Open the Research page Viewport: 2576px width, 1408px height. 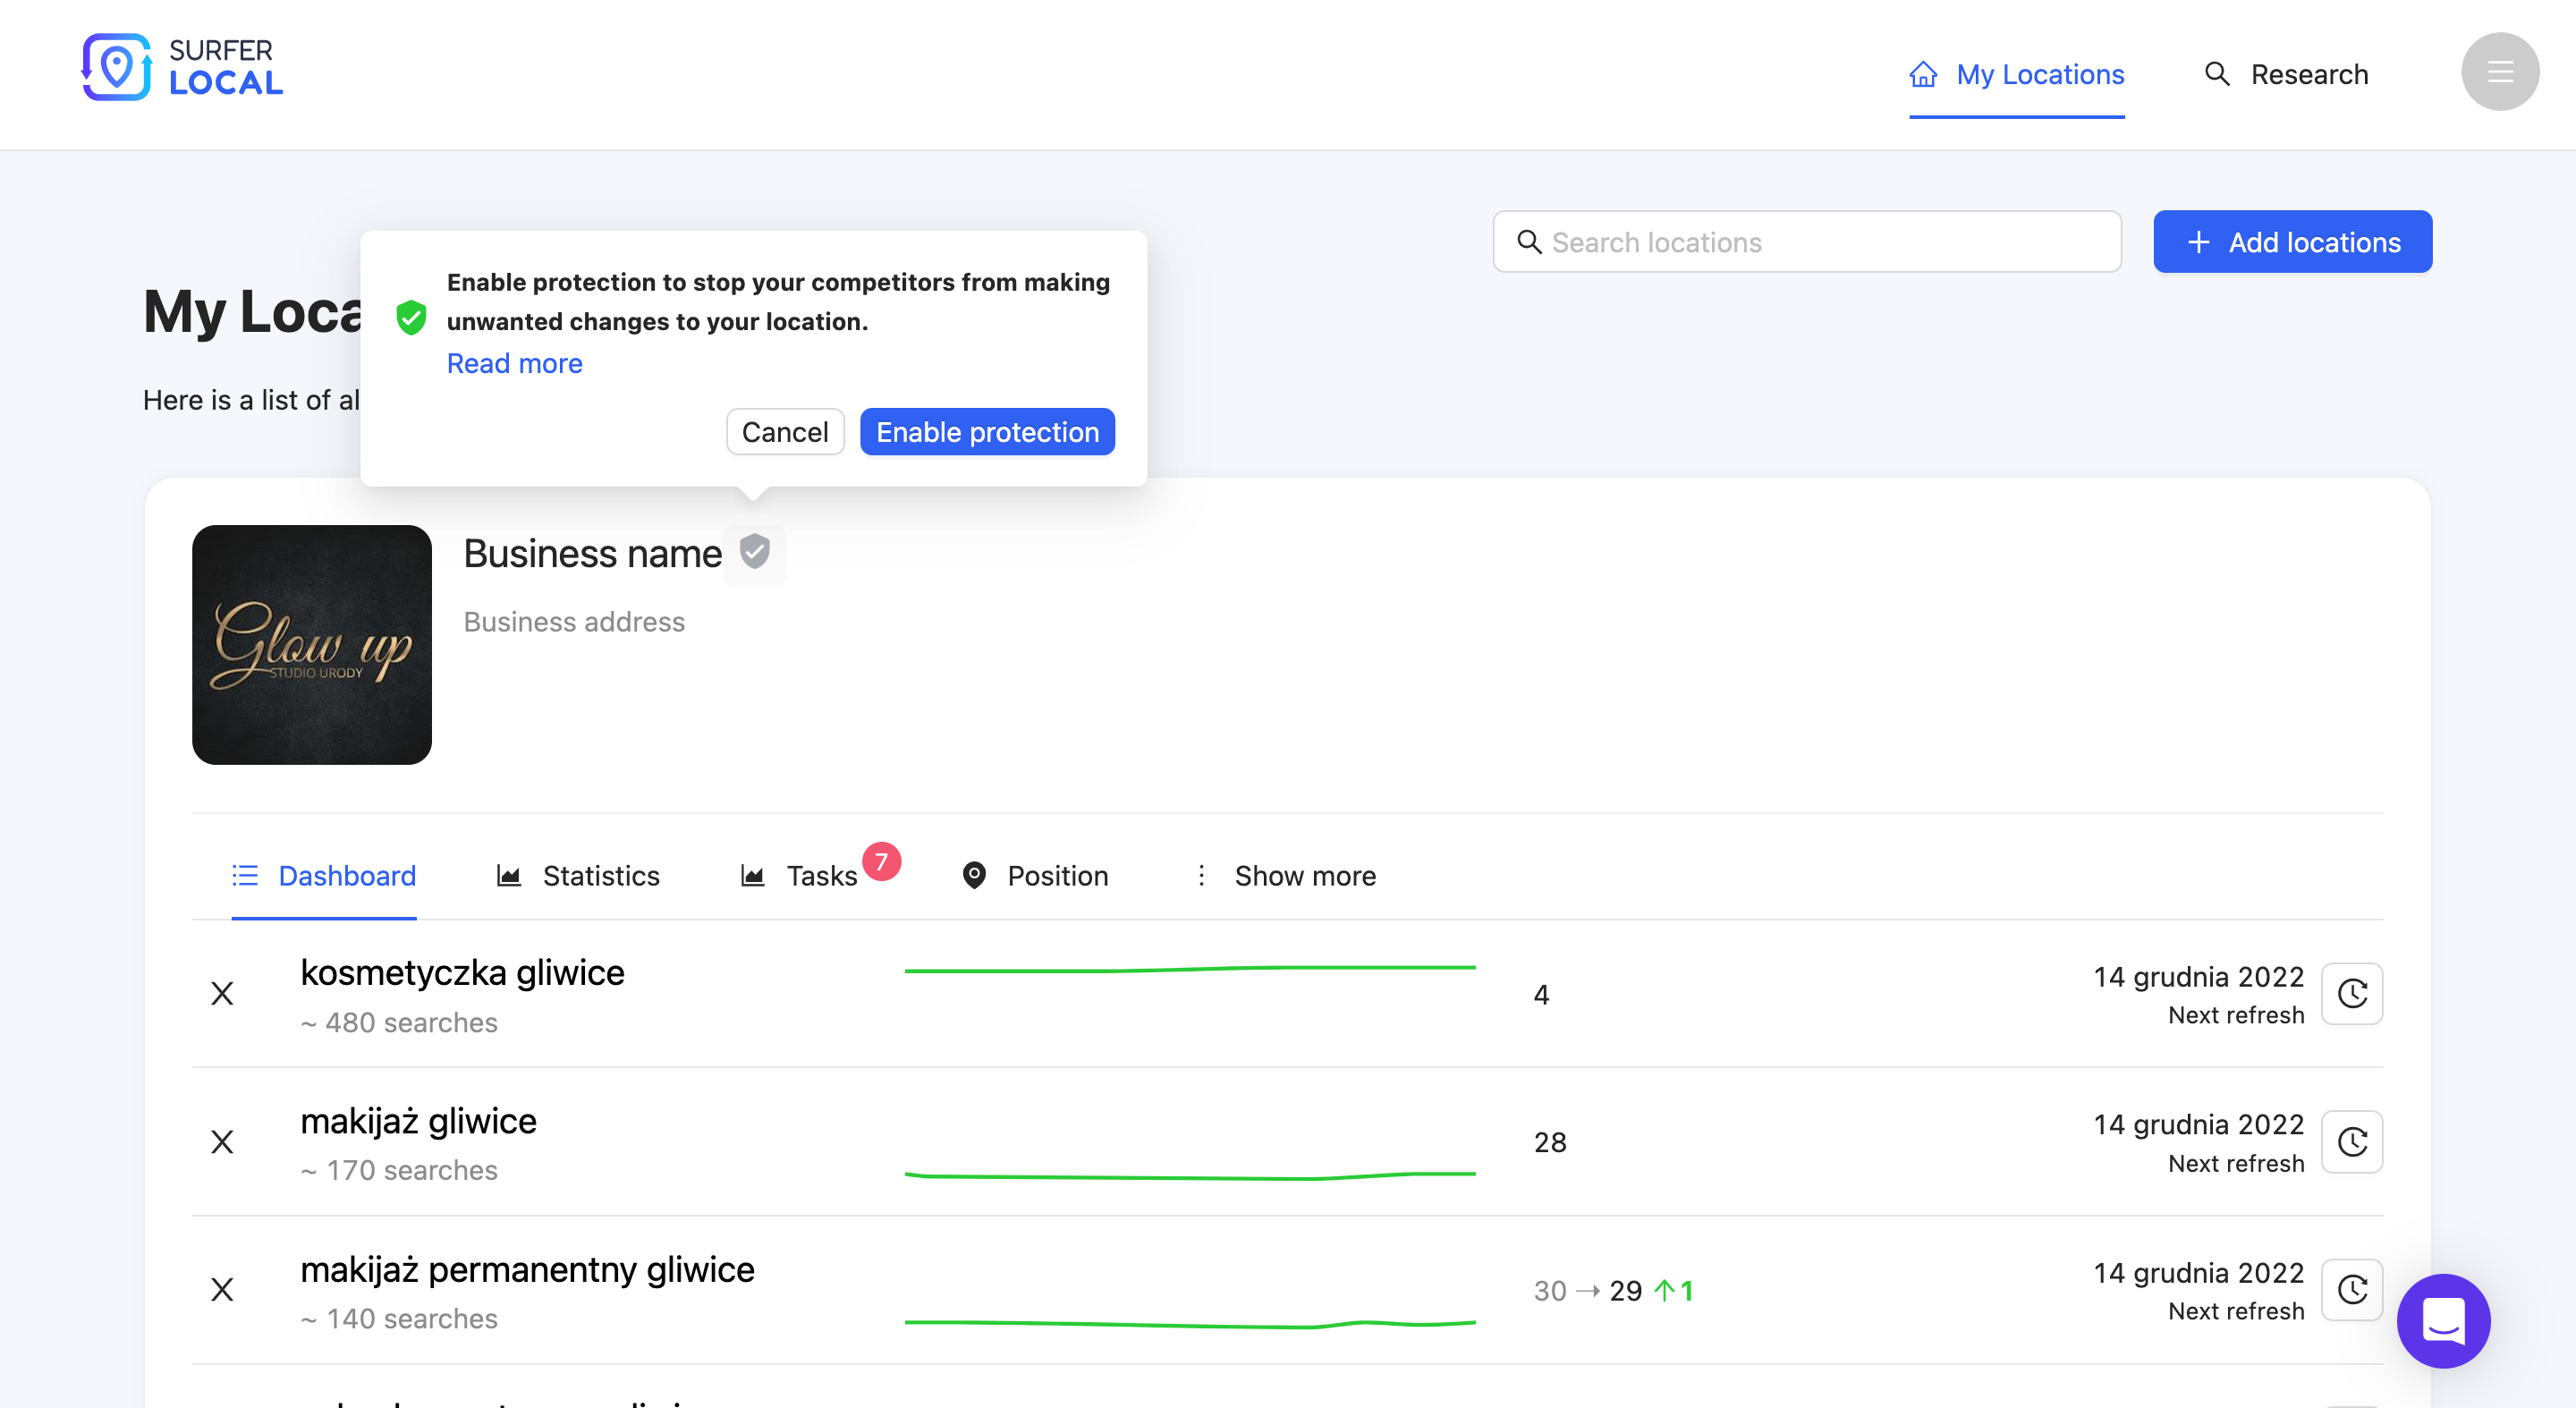tap(2286, 74)
